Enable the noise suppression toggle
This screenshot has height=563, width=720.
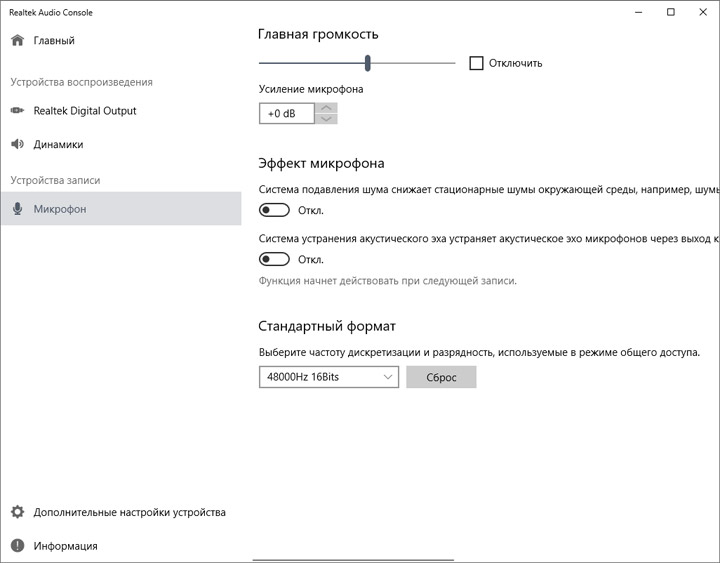tap(274, 210)
